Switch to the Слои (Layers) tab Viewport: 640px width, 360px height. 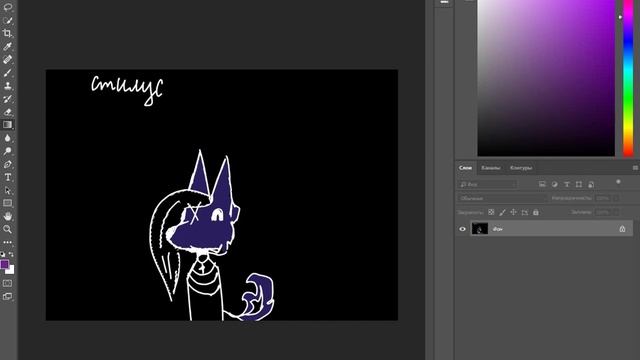click(465, 168)
